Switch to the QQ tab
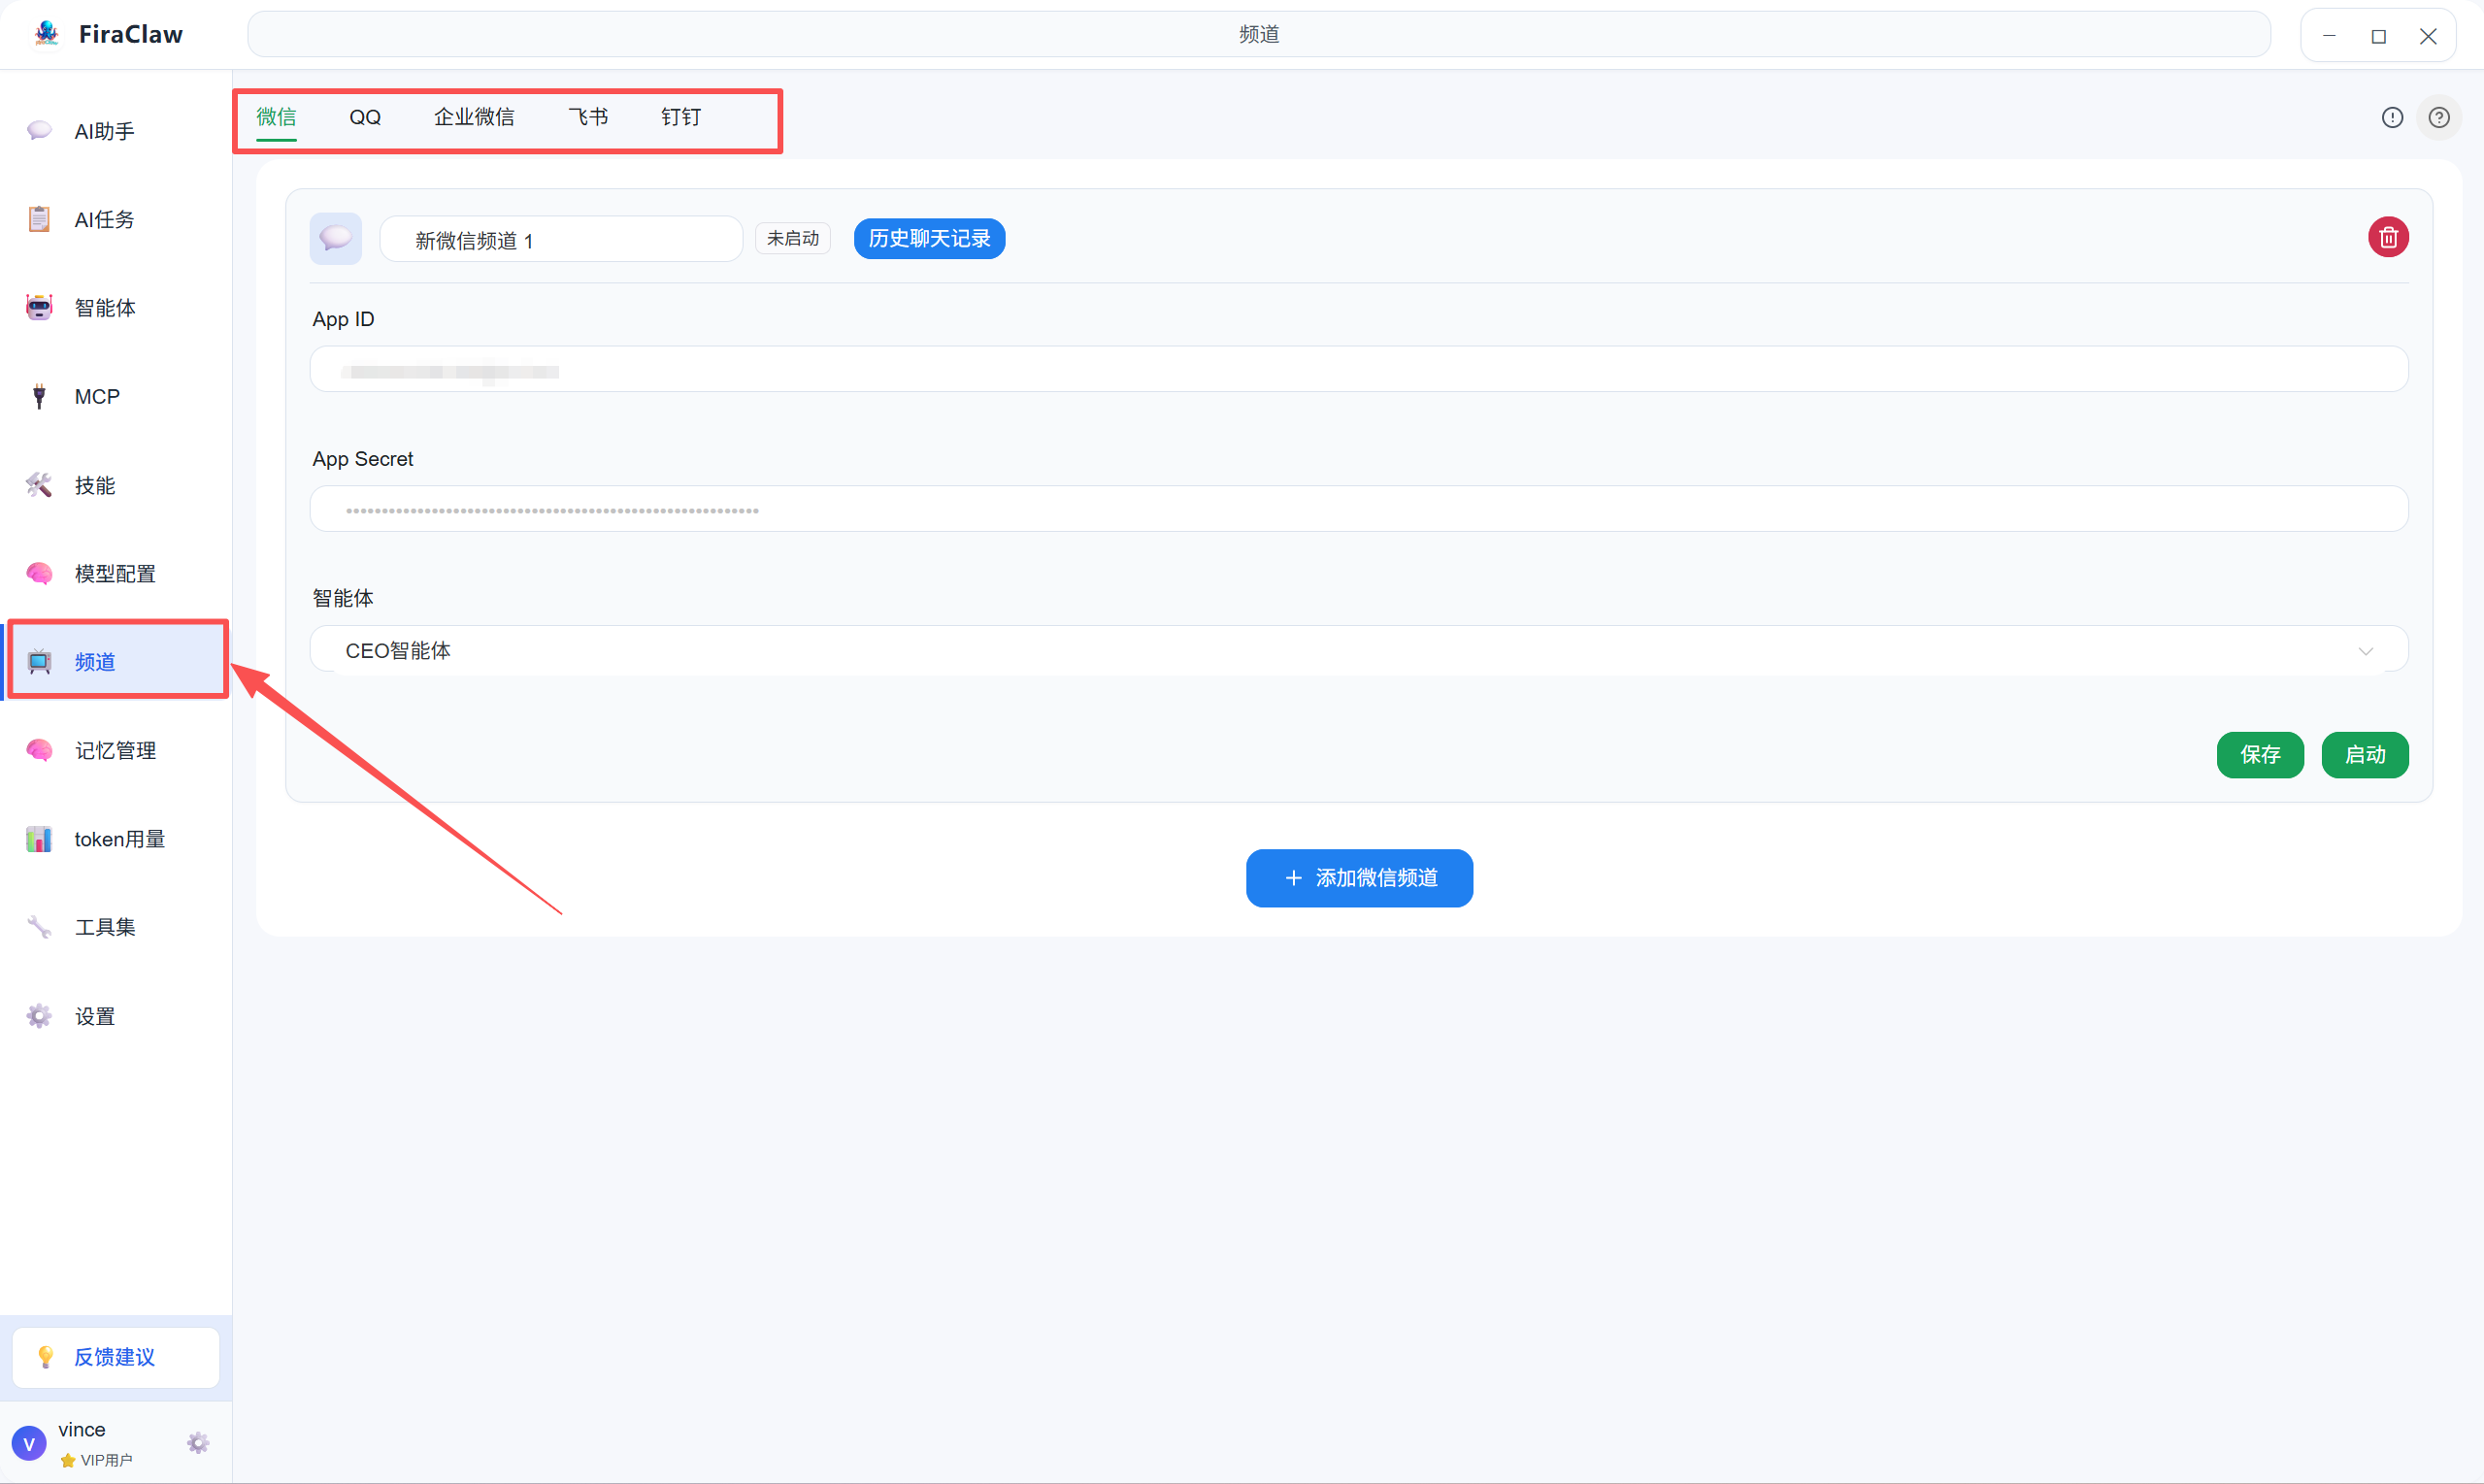This screenshot has width=2484, height=1484. [365, 117]
